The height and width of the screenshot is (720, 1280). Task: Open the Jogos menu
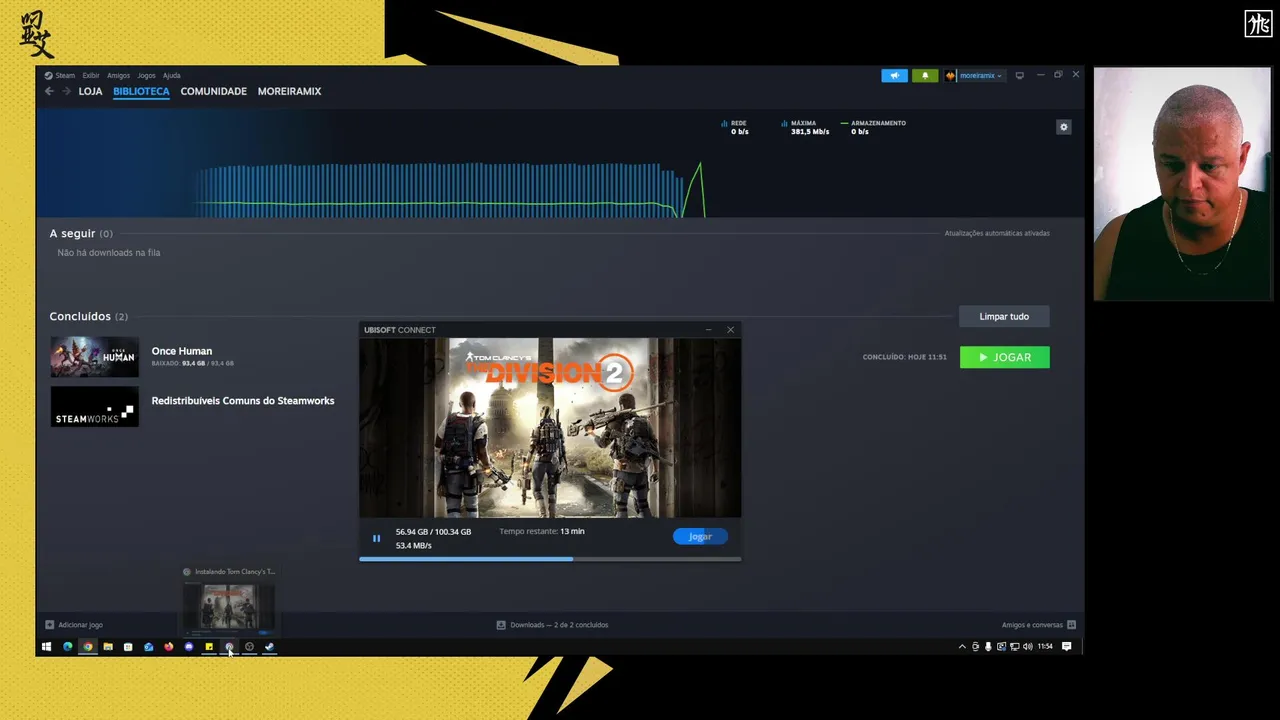[x=146, y=75]
